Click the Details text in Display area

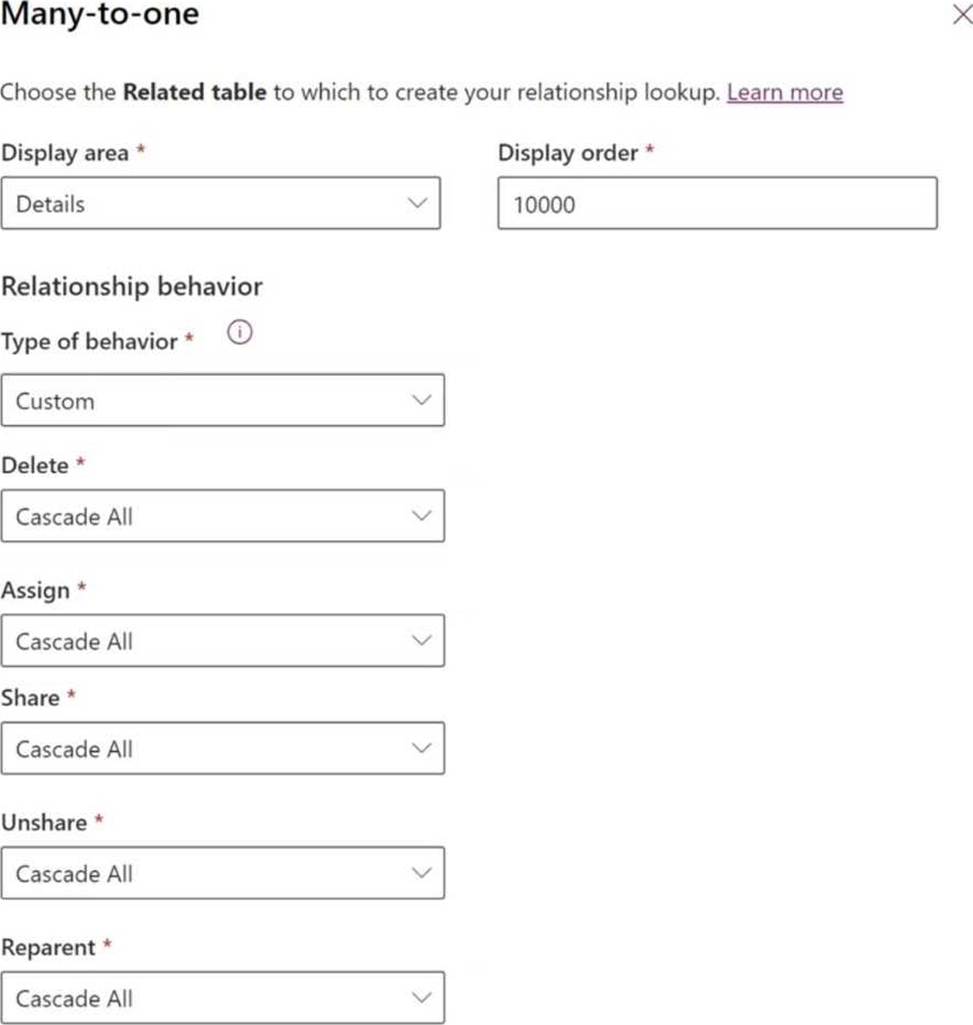50,204
